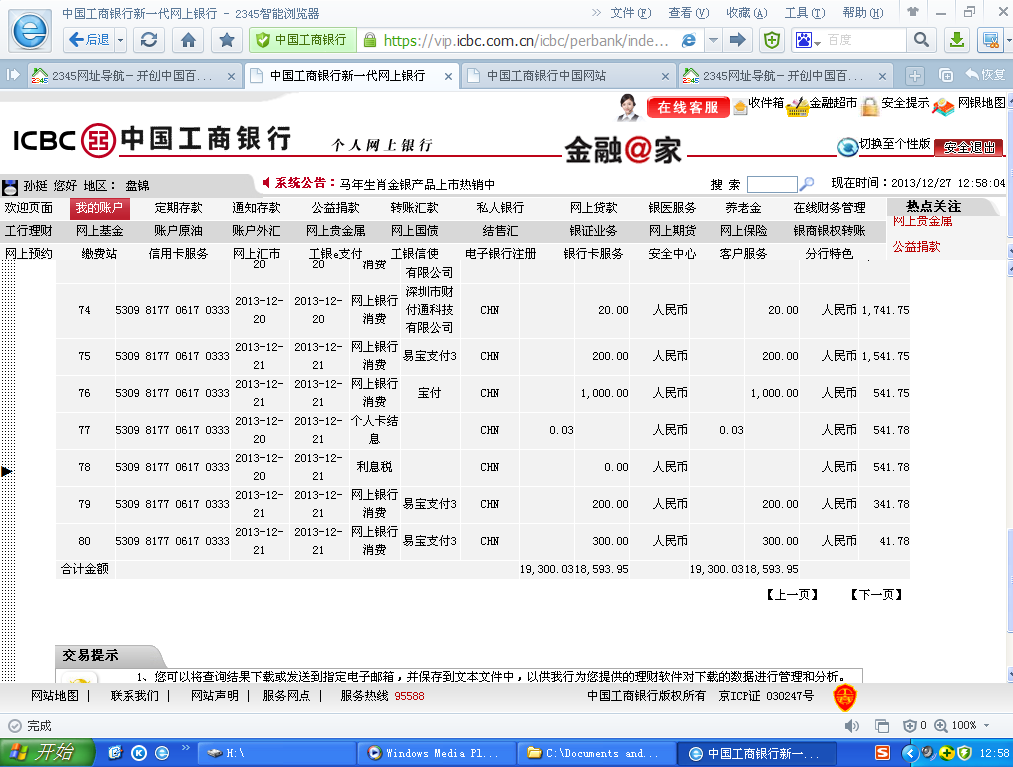This screenshot has width=1013, height=767.
Task: Click the 安全退出 logout button
Action: (x=969, y=147)
